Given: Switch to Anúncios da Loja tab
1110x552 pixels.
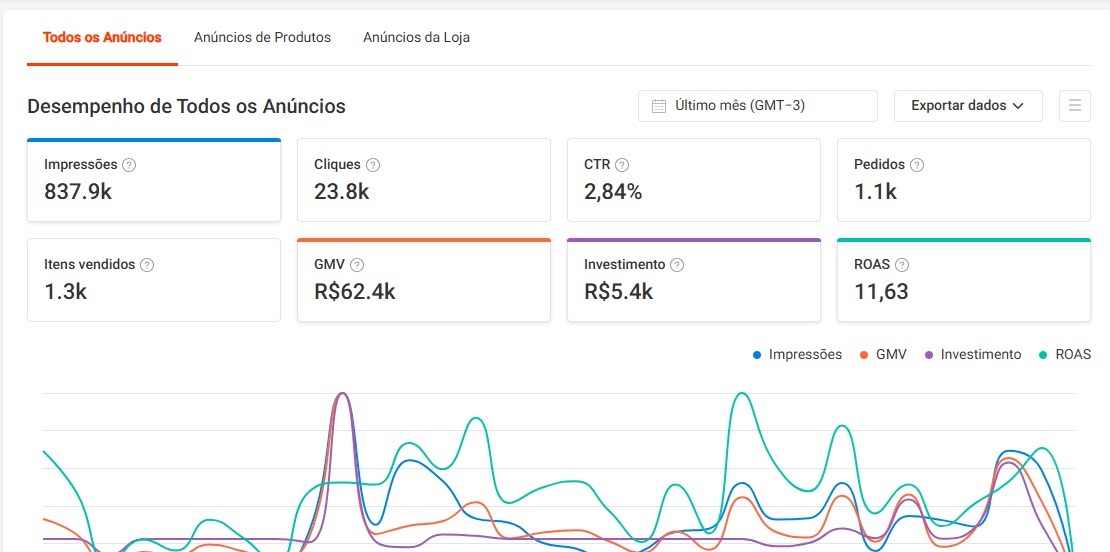Looking at the screenshot, I should coord(416,38).
